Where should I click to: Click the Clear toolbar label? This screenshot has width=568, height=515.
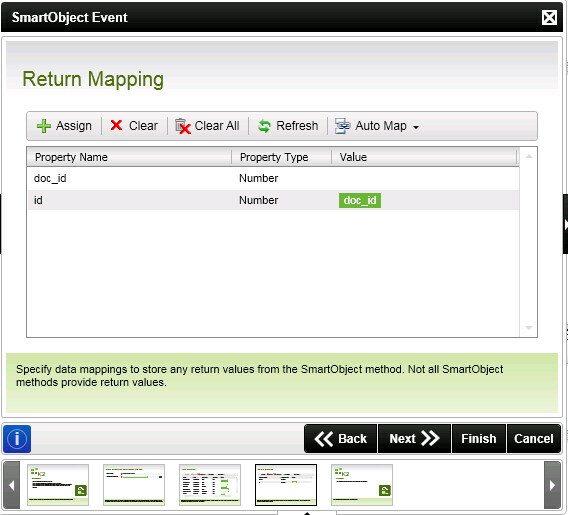click(143, 126)
